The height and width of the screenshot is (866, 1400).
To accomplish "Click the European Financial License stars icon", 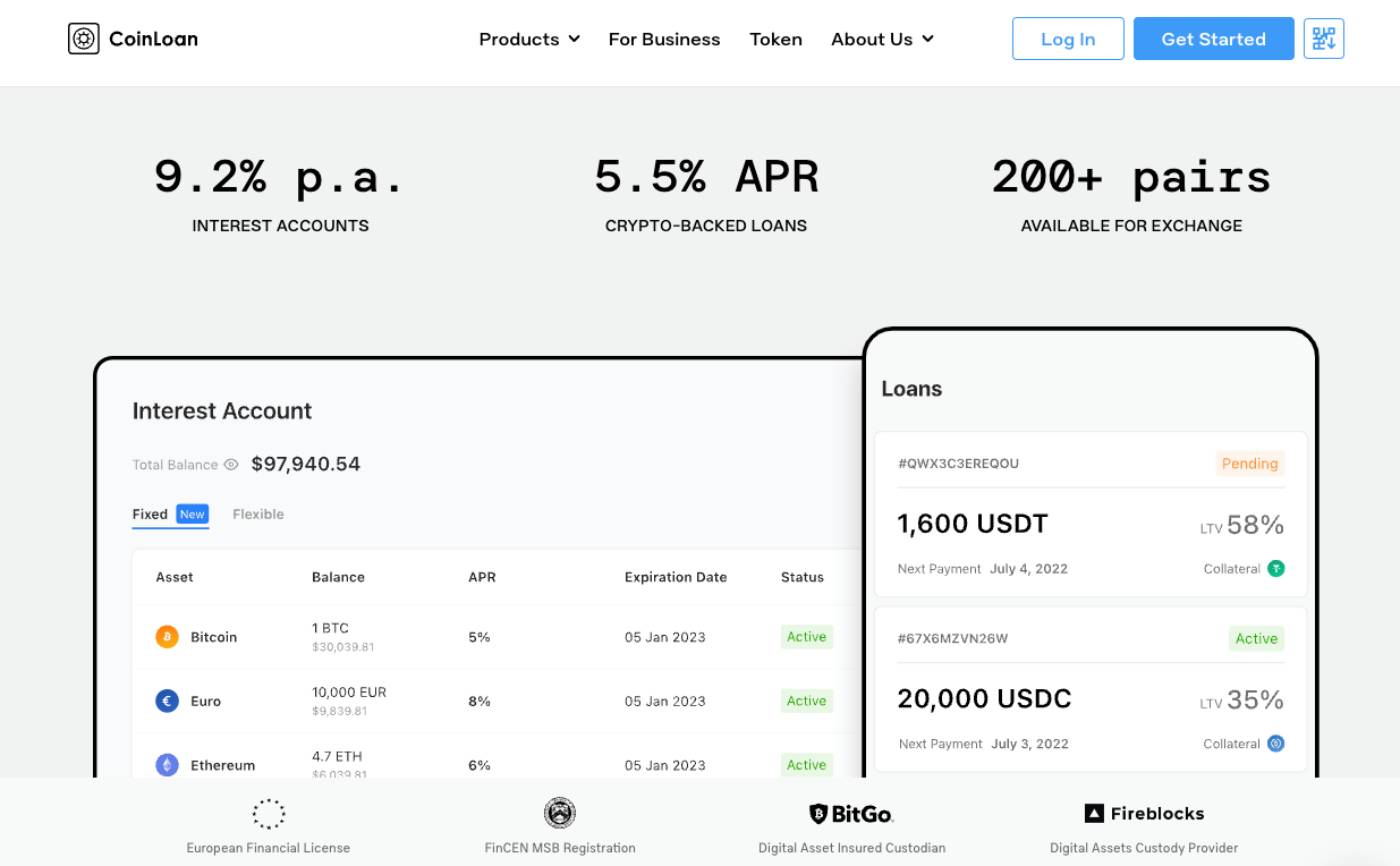I will (268, 813).
